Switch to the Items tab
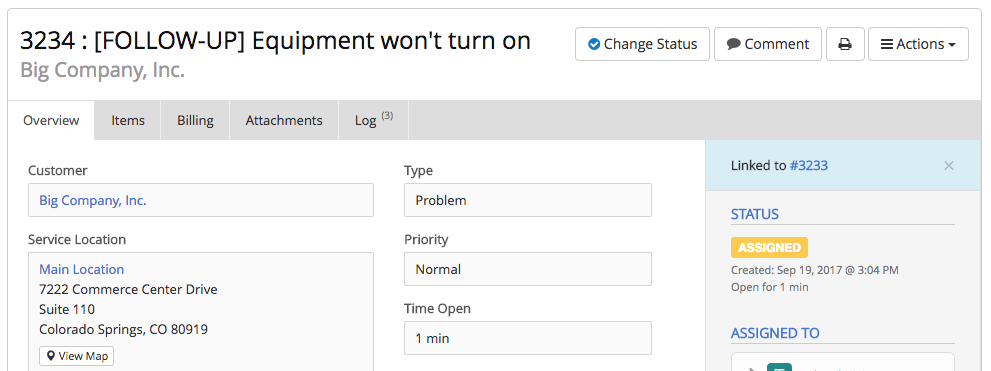The height and width of the screenshot is (371, 991). pos(128,120)
